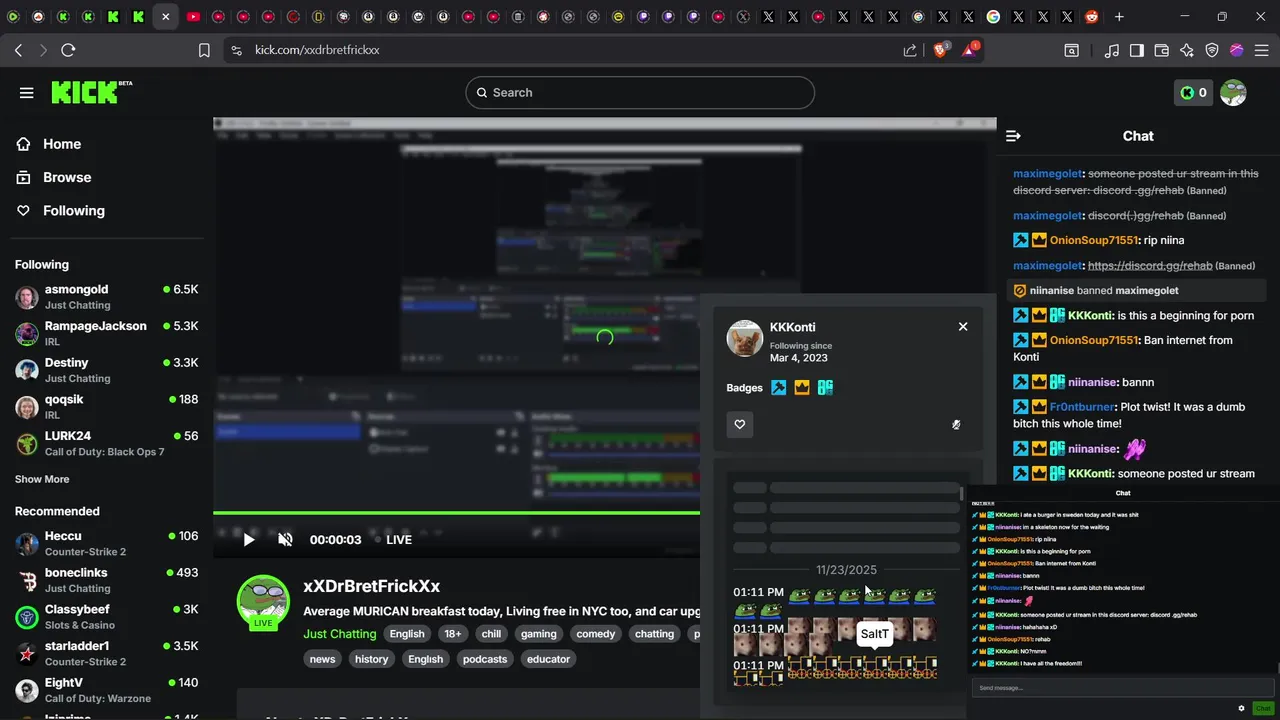Viewport: 1280px width, 720px height.
Task: Click the mute user icon on KKKonti card
Action: pos(956,425)
